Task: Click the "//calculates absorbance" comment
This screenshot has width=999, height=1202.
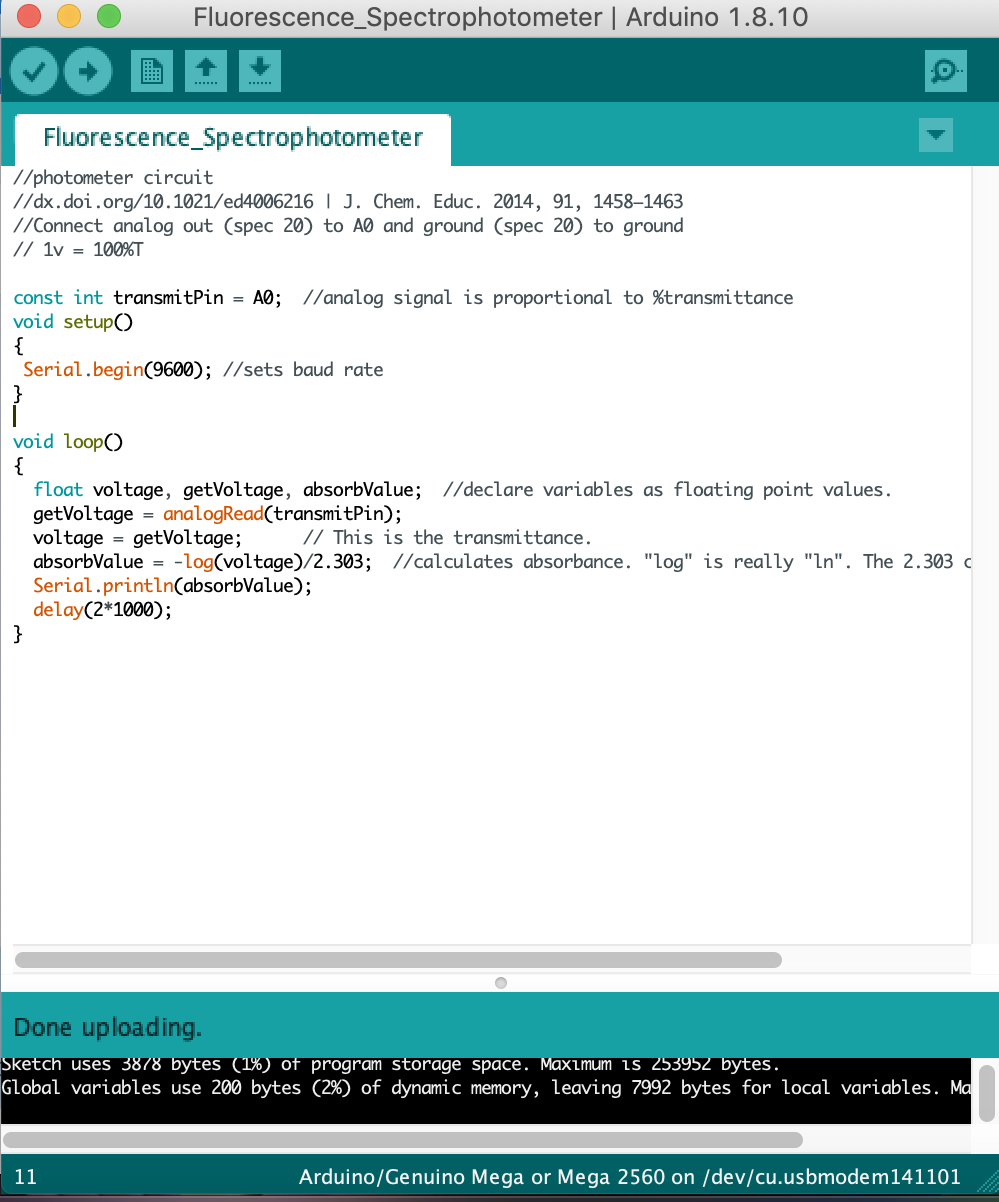Action: [682, 562]
